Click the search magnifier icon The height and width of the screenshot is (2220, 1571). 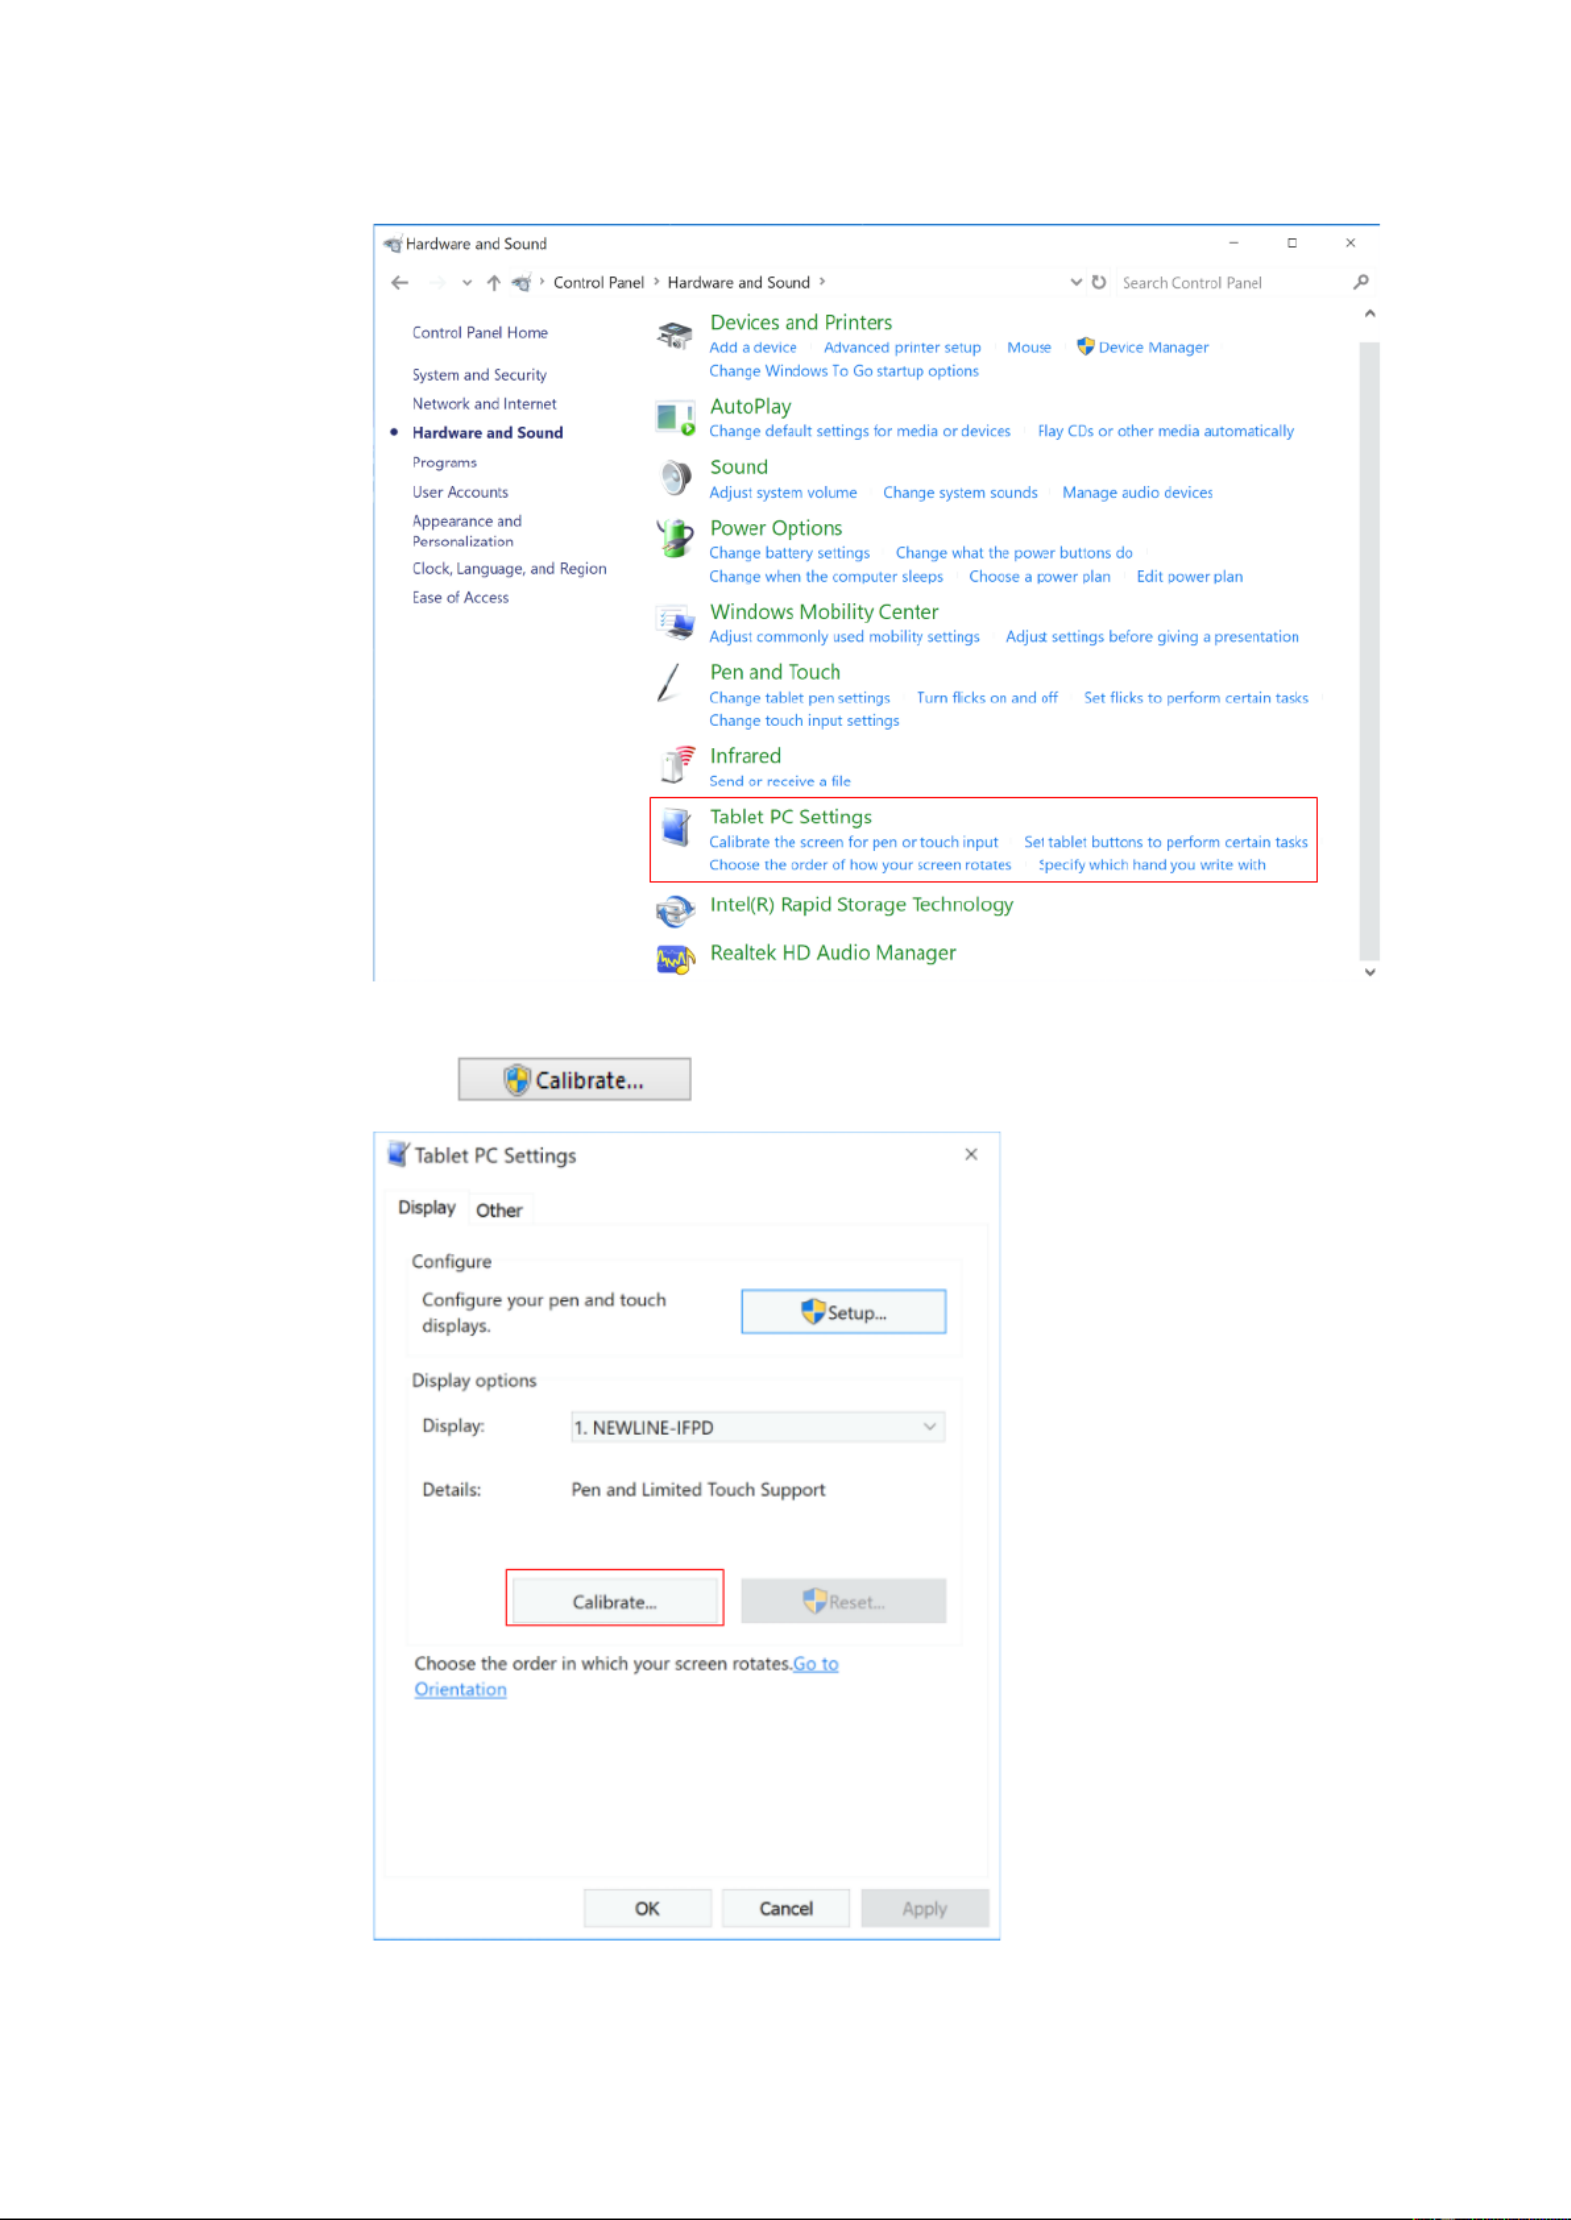click(1360, 282)
